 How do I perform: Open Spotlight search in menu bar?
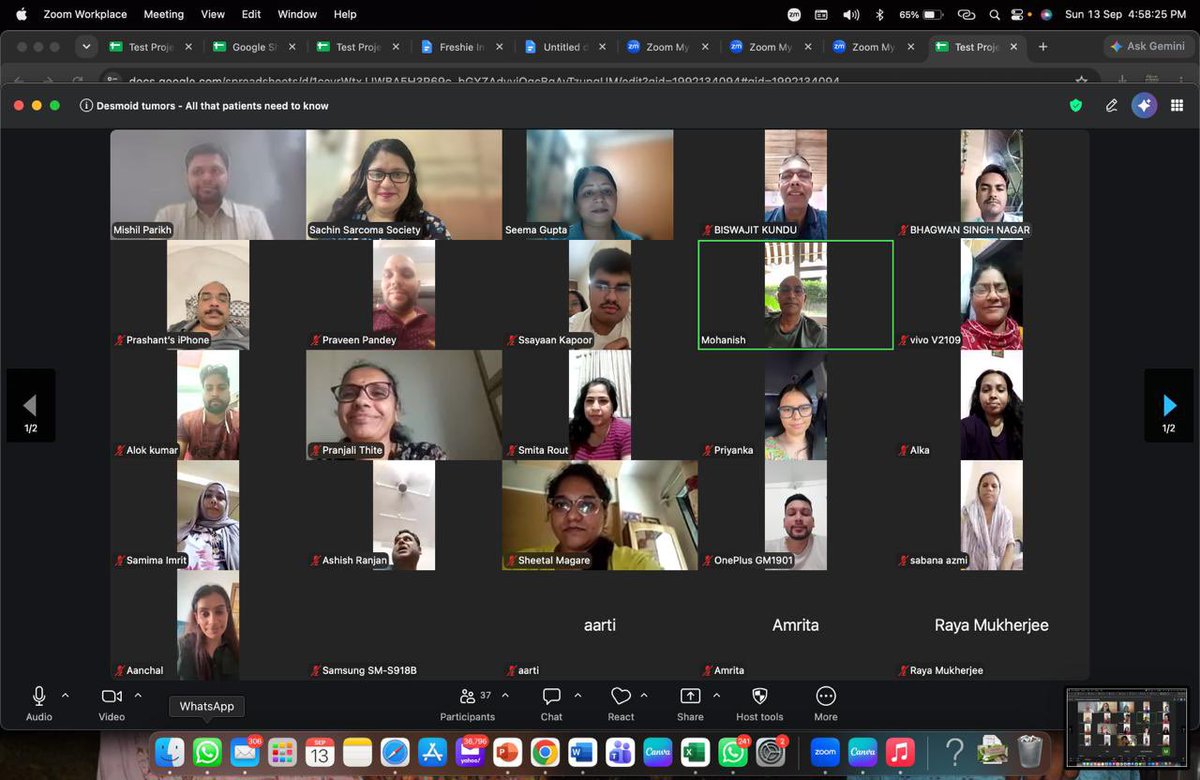coord(994,15)
